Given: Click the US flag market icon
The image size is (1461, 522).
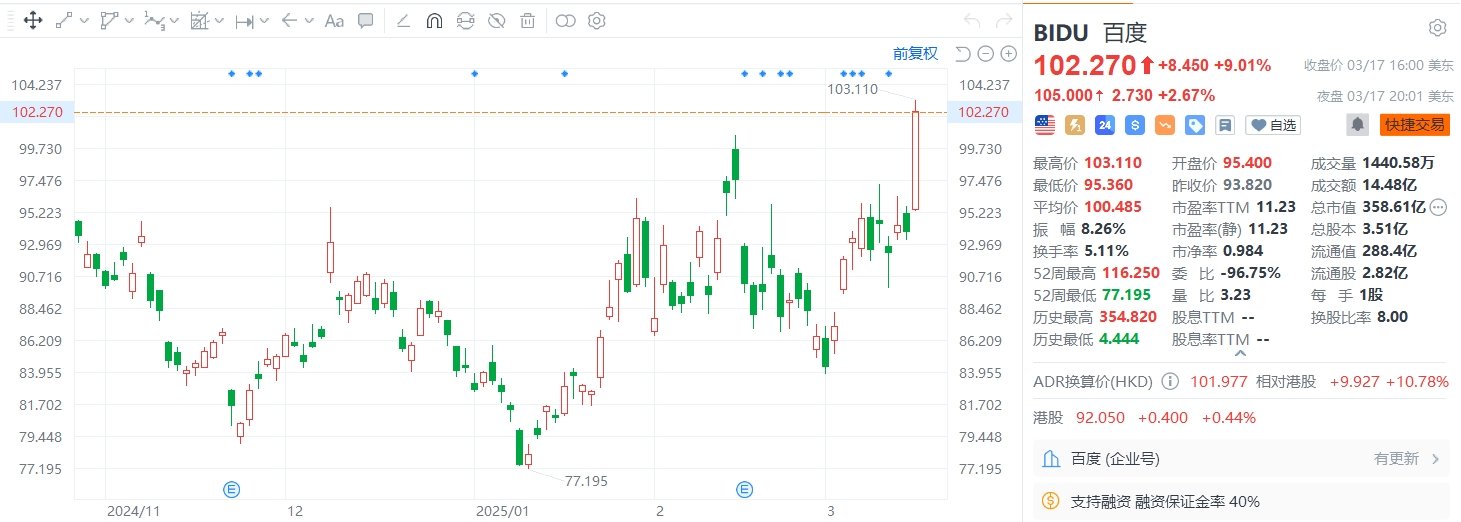Looking at the screenshot, I should coord(1045,125).
